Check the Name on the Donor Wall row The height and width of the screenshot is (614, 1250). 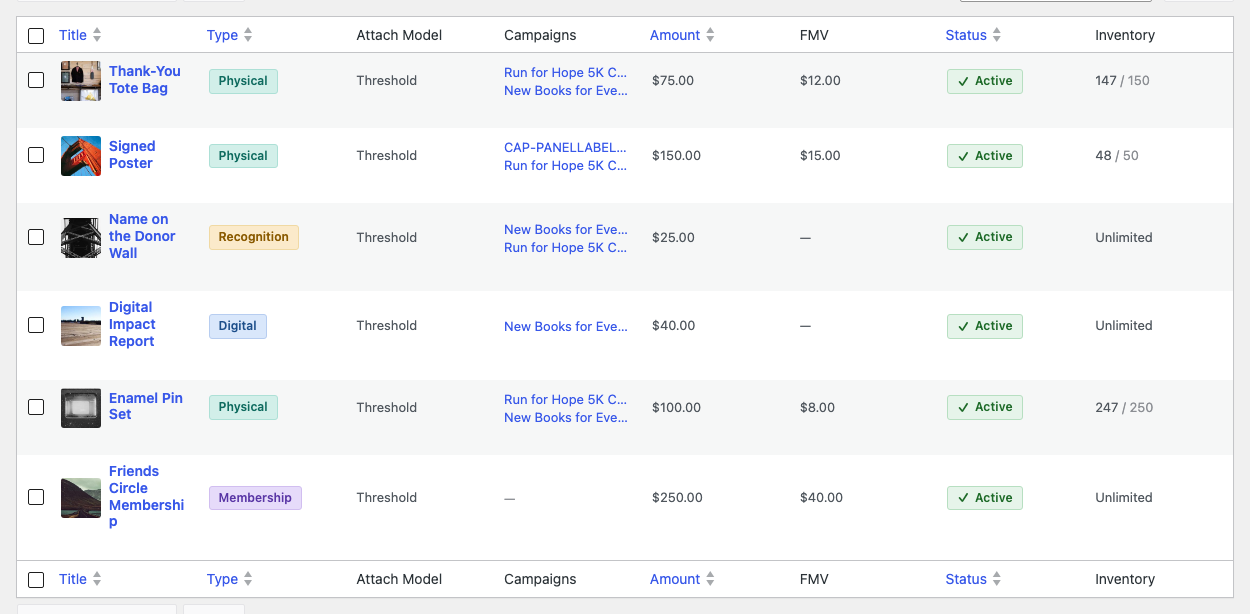[x=36, y=237]
